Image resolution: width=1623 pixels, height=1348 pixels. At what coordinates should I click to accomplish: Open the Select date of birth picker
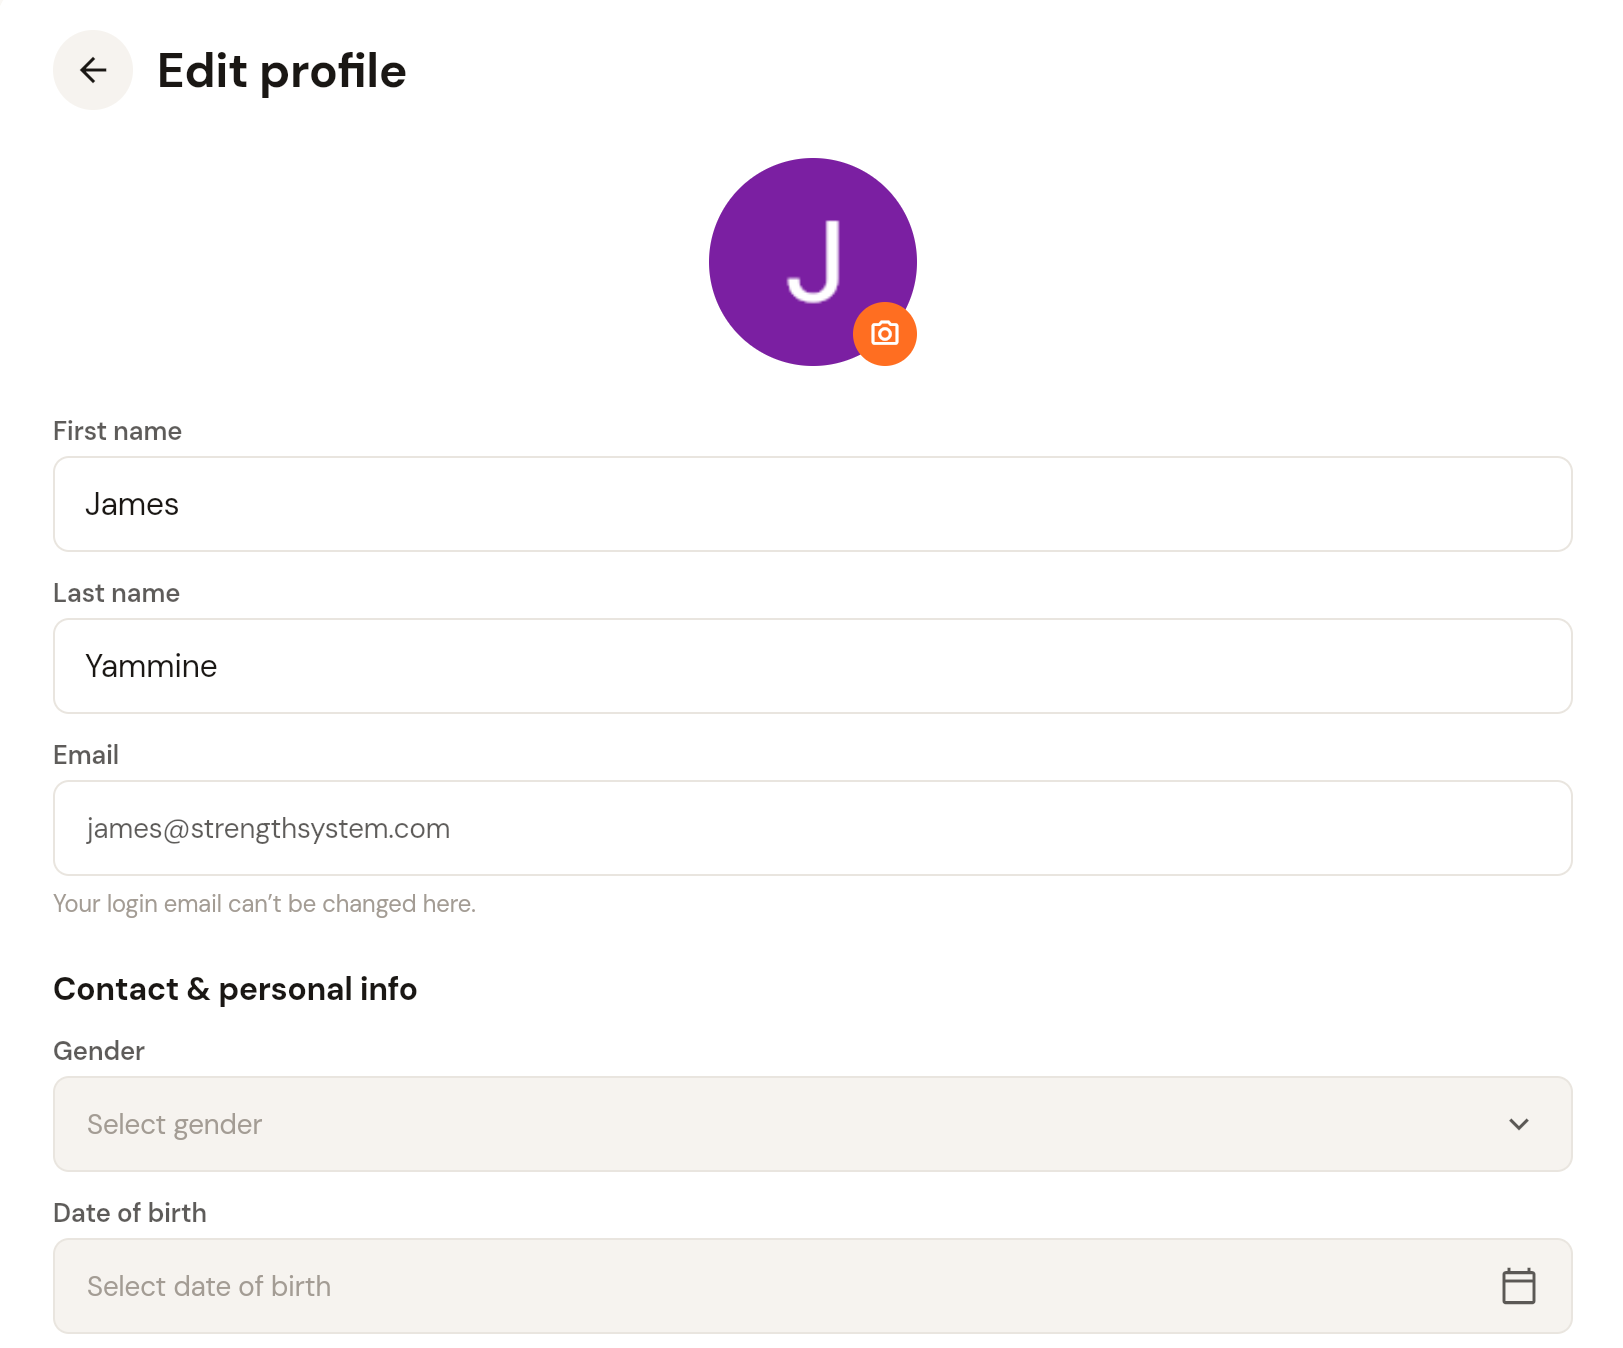pyautogui.click(x=813, y=1286)
